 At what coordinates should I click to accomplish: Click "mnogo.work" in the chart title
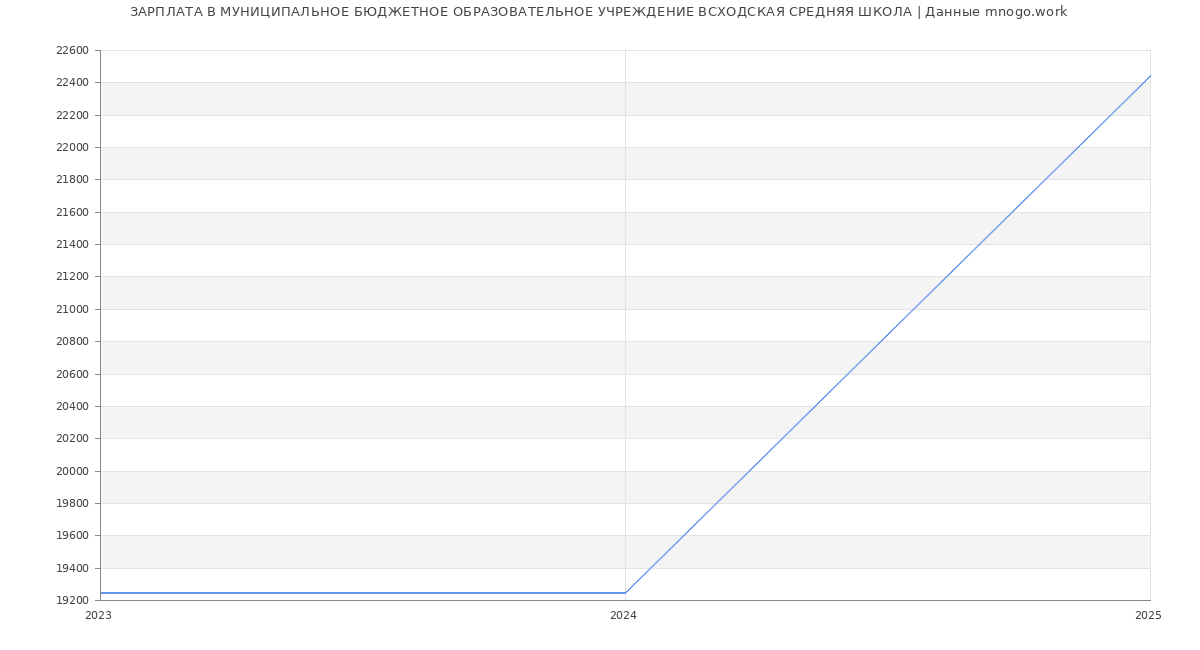click(1025, 12)
